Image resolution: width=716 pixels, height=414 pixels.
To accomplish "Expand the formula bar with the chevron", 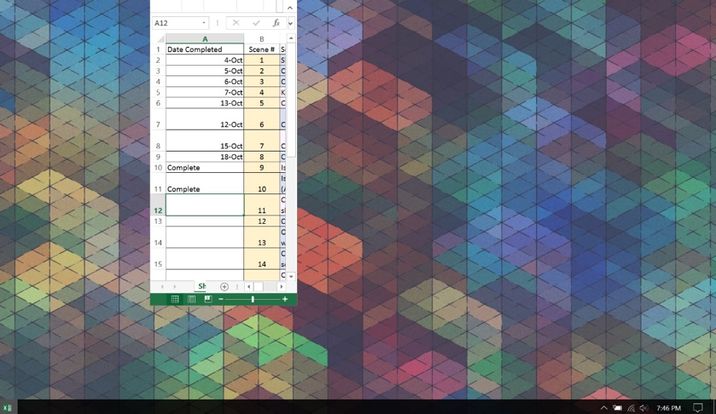I will point(290,23).
